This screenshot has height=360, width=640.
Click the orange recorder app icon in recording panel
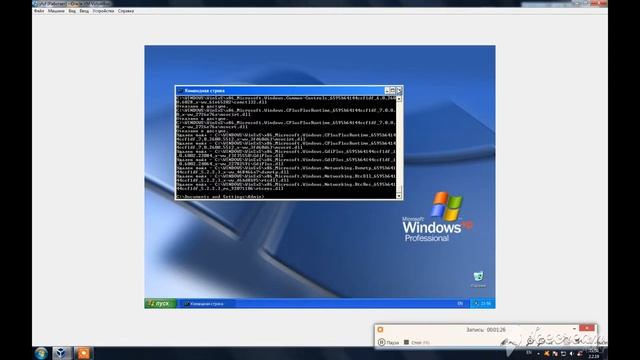tap(380, 329)
